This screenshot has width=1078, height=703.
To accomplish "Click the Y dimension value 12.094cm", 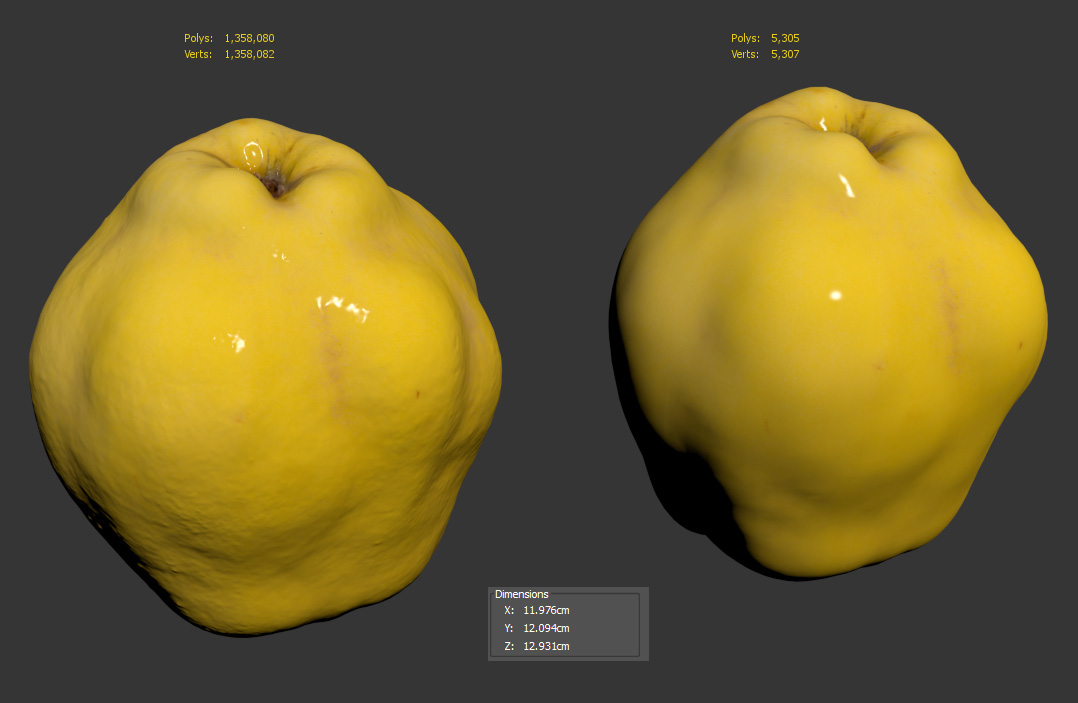I will pos(546,628).
